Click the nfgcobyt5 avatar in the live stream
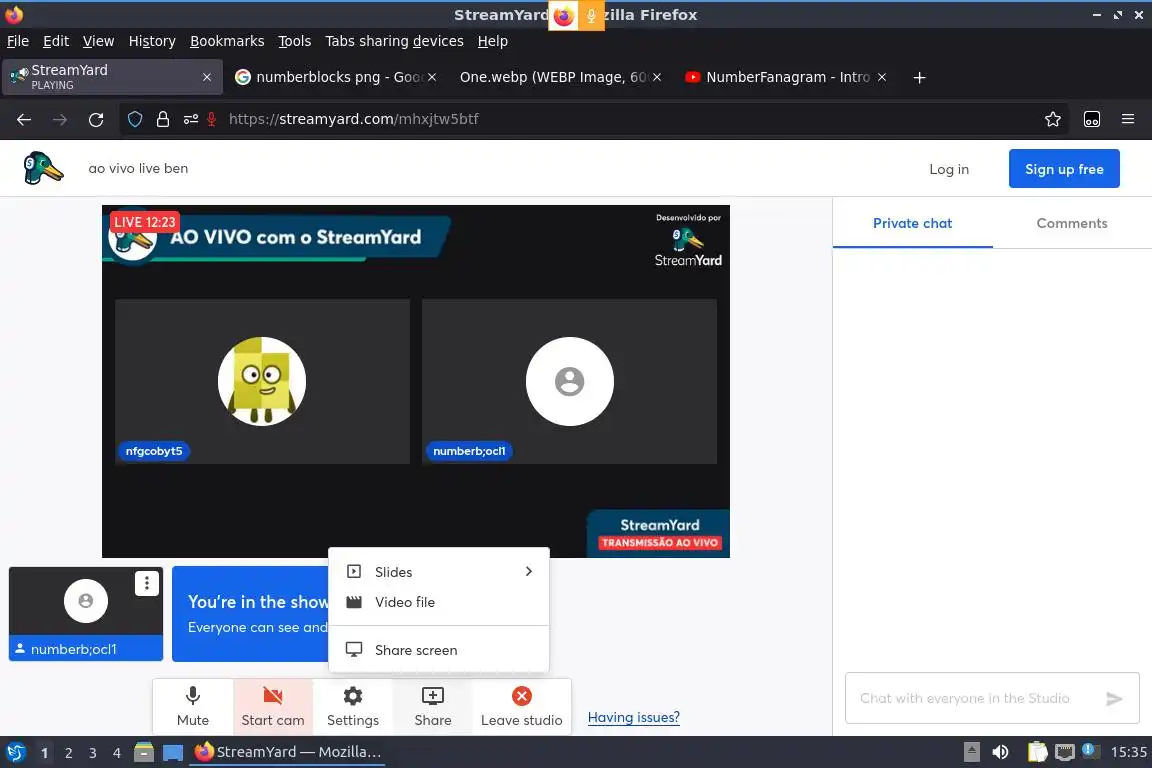Image resolution: width=1152 pixels, height=768 pixels. coord(262,381)
